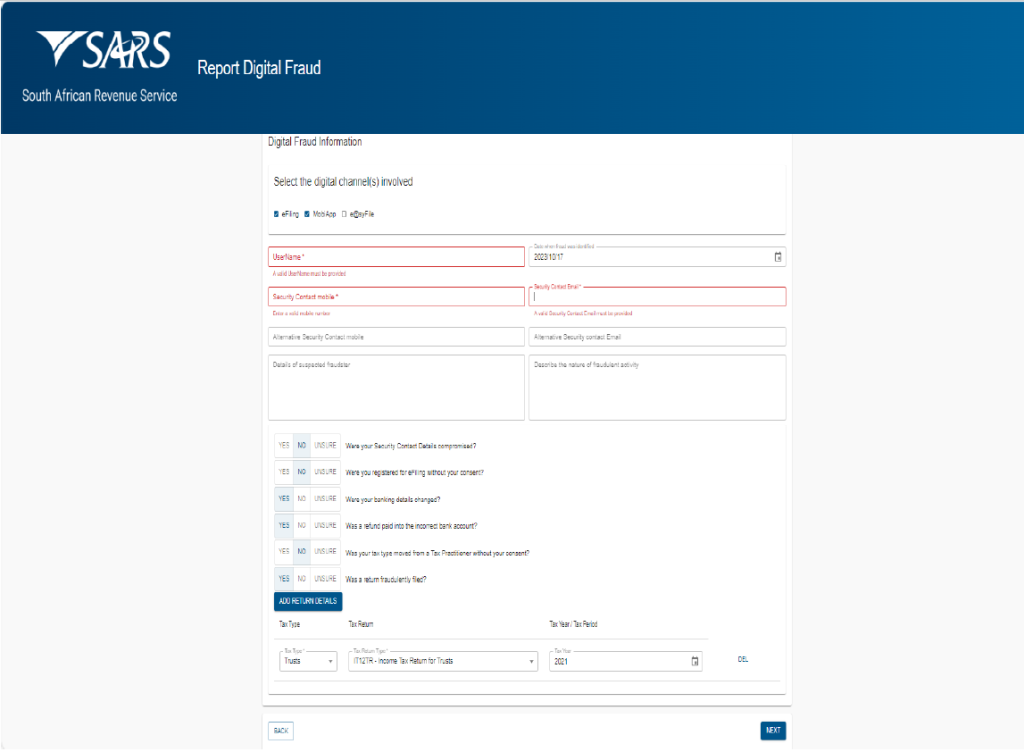The image size is (1024, 752).
Task: Click the Details of suspected fraudster textbox
Action: pos(396,388)
